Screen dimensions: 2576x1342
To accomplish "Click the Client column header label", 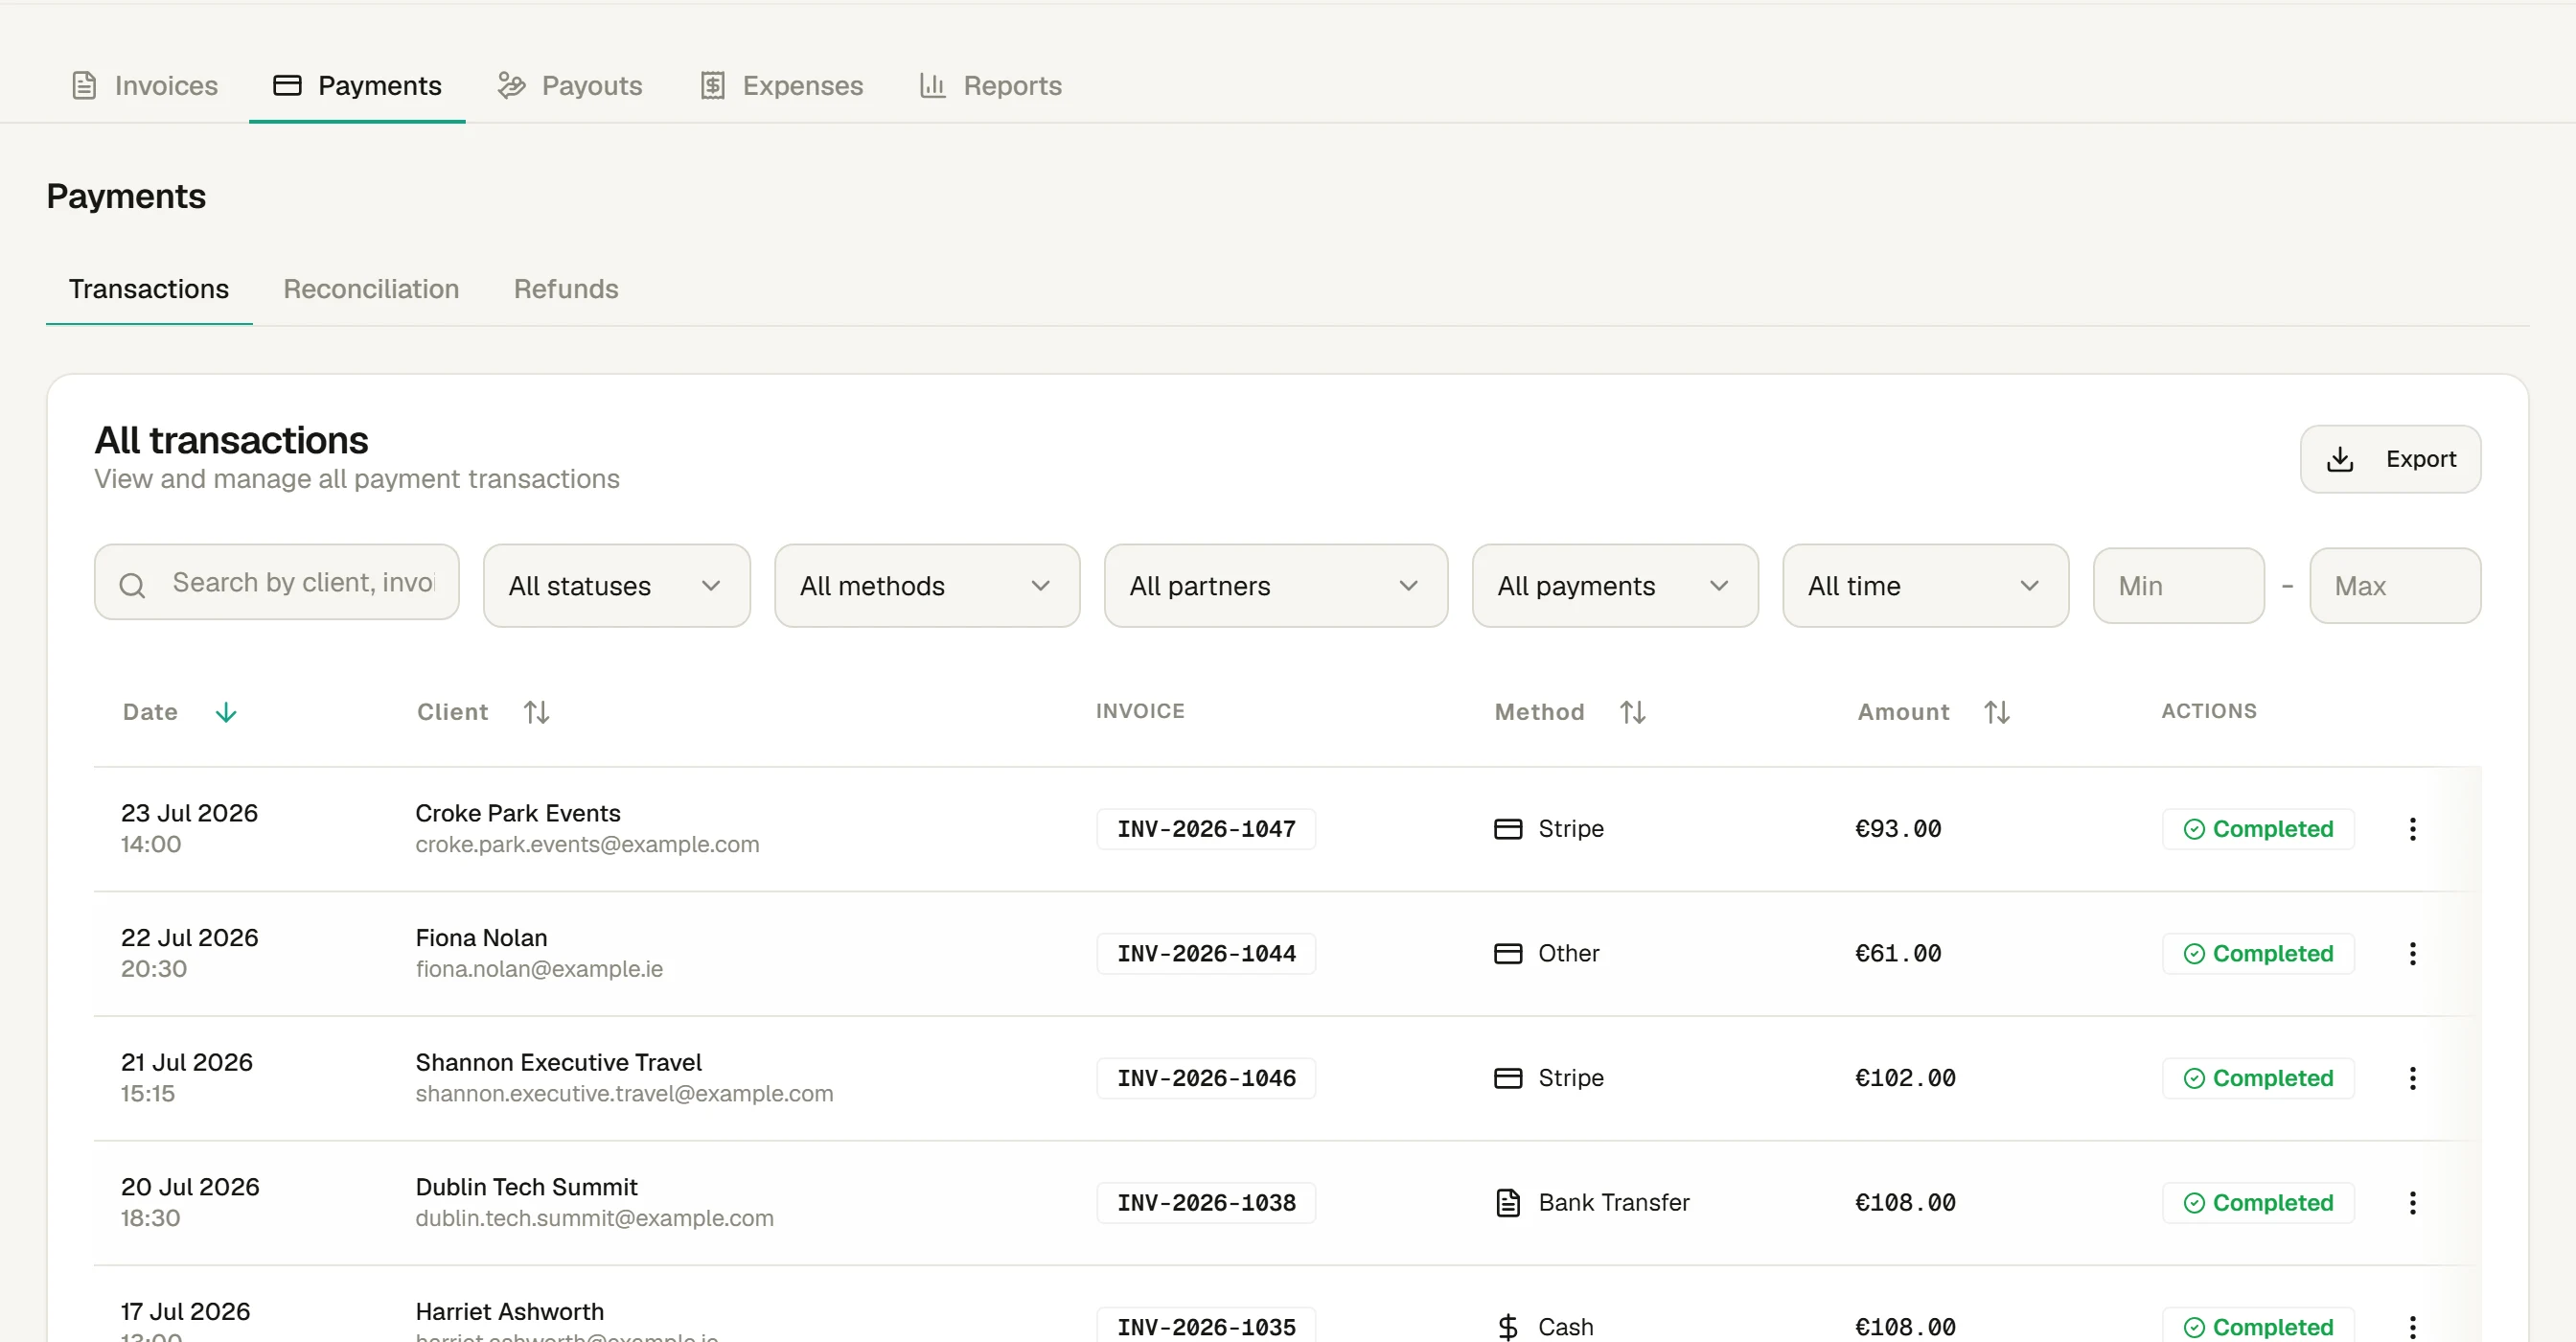I will (452, 712).
